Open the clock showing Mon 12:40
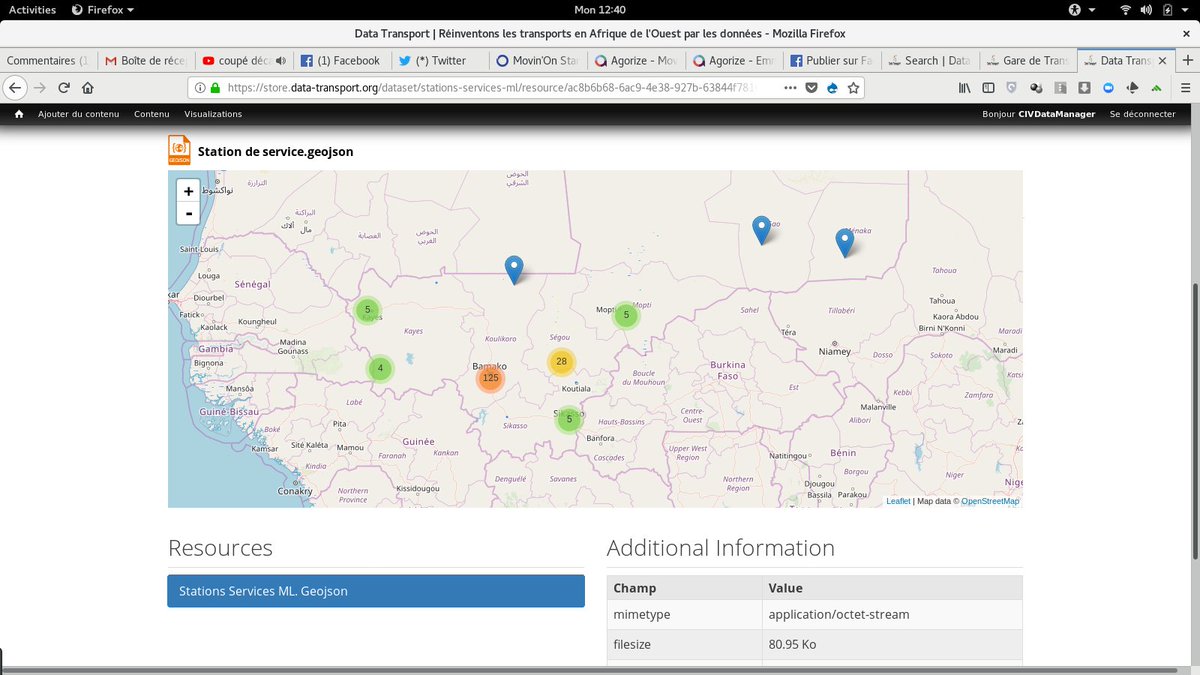Screen dimensions: 1200x675 [x=600, y=9]
